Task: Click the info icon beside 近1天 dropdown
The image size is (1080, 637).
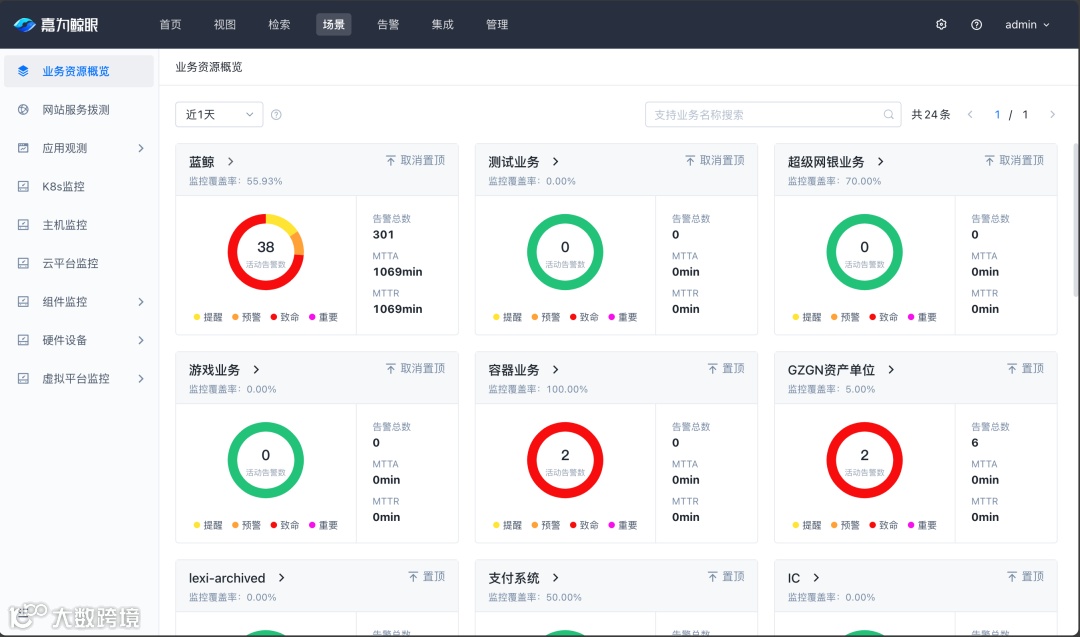Action: (276, 115)
